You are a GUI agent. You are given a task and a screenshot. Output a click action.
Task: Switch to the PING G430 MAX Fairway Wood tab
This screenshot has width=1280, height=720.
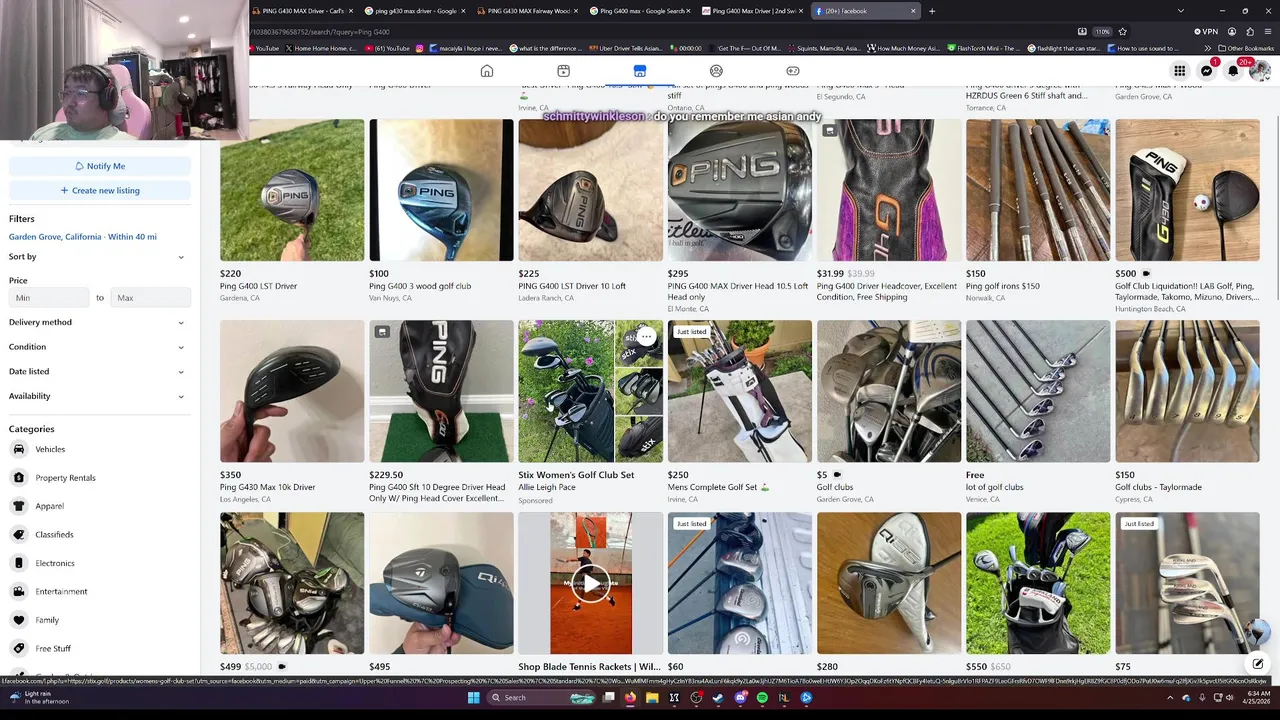[527, 11]
